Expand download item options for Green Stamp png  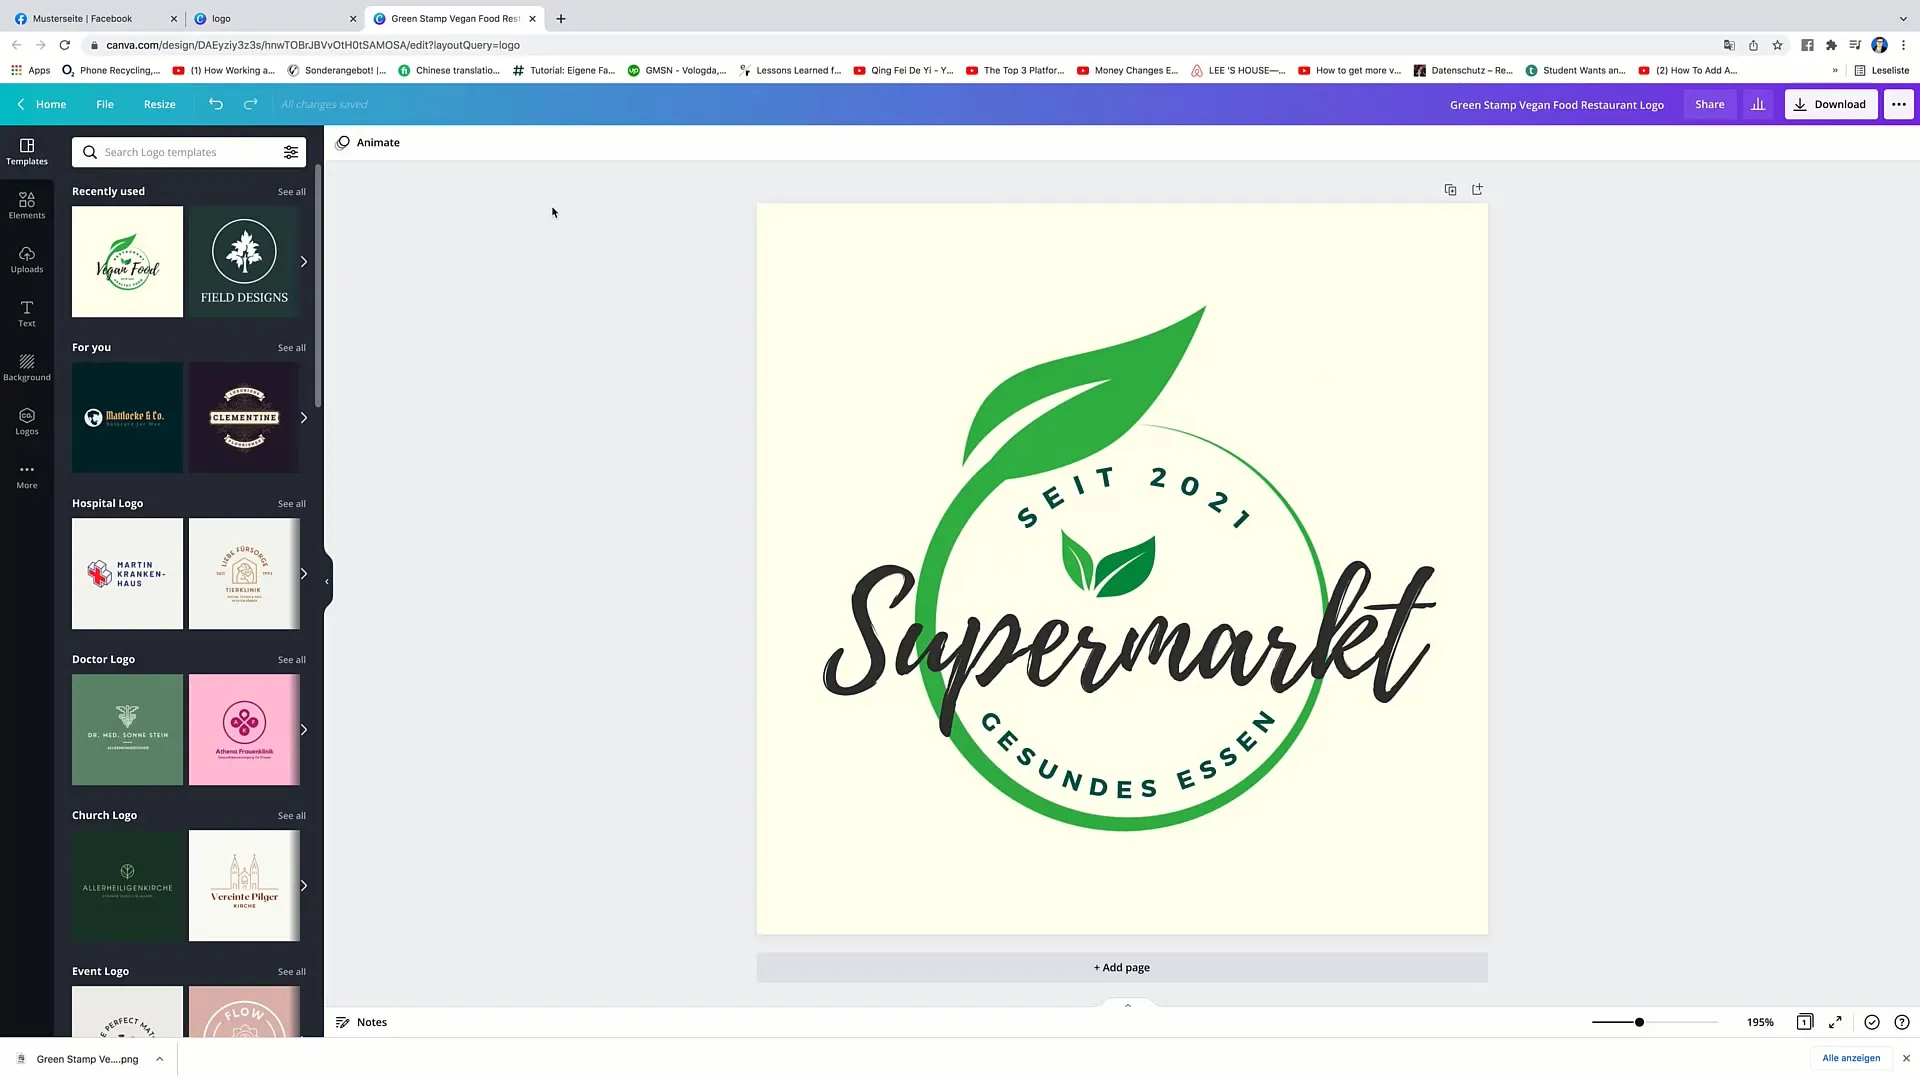159,1059
